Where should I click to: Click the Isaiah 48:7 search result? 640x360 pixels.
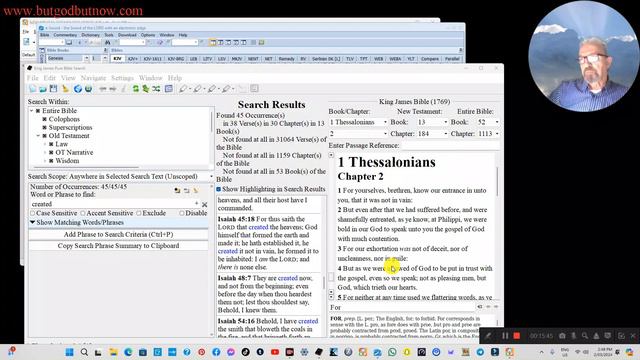click(x=269, y=294)
